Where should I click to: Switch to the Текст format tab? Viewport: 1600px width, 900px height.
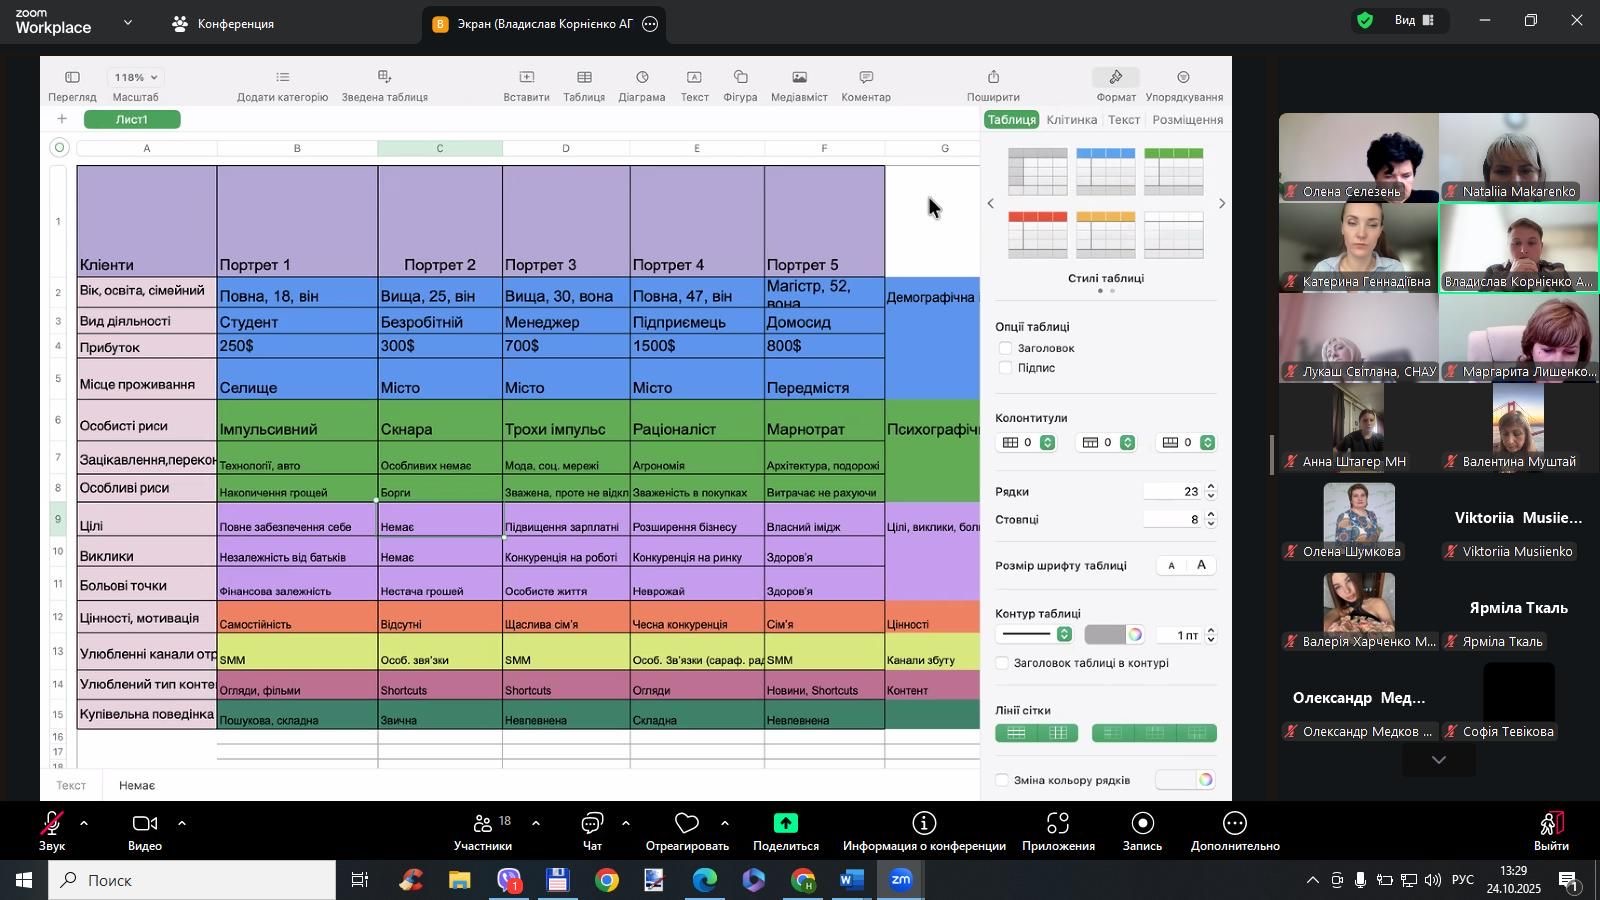[1124, 120]
